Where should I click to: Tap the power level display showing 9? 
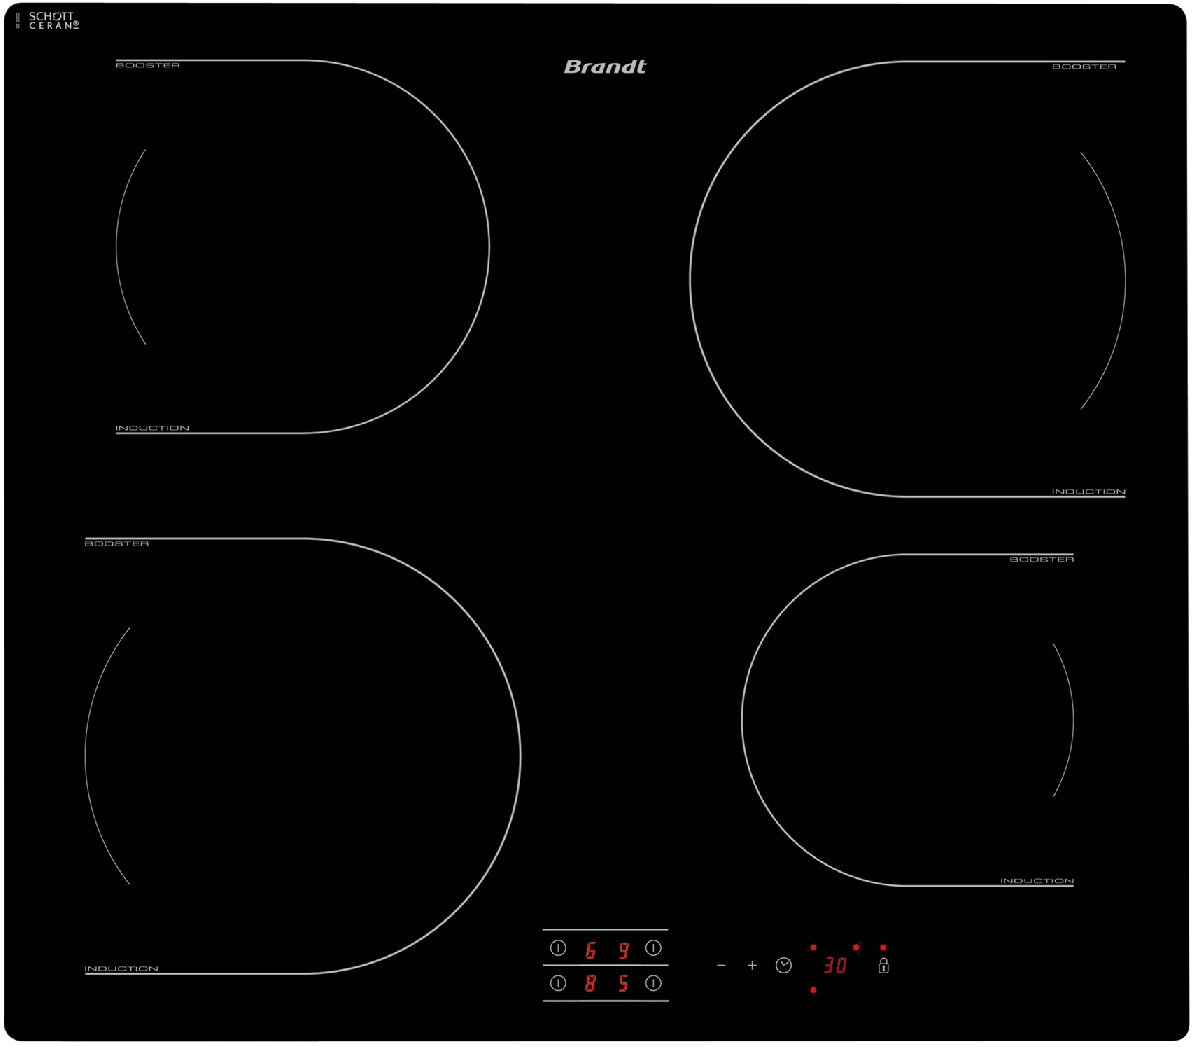[623, 949]
